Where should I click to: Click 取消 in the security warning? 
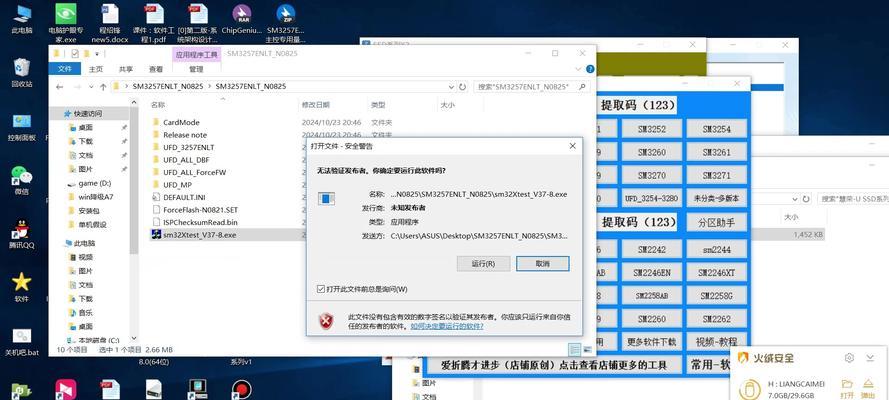point(542,264)
